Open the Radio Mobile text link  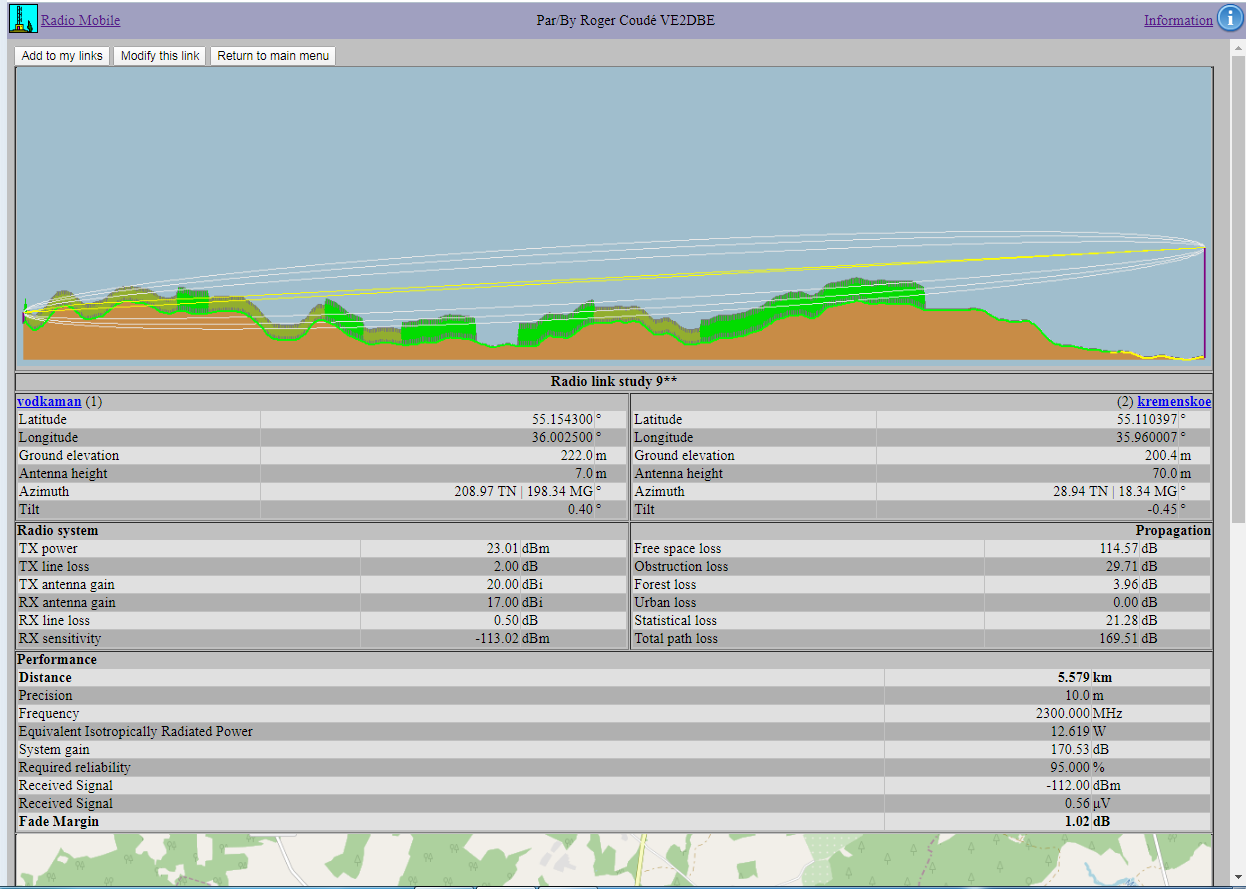pyautogui.click(x=80, y=20)
